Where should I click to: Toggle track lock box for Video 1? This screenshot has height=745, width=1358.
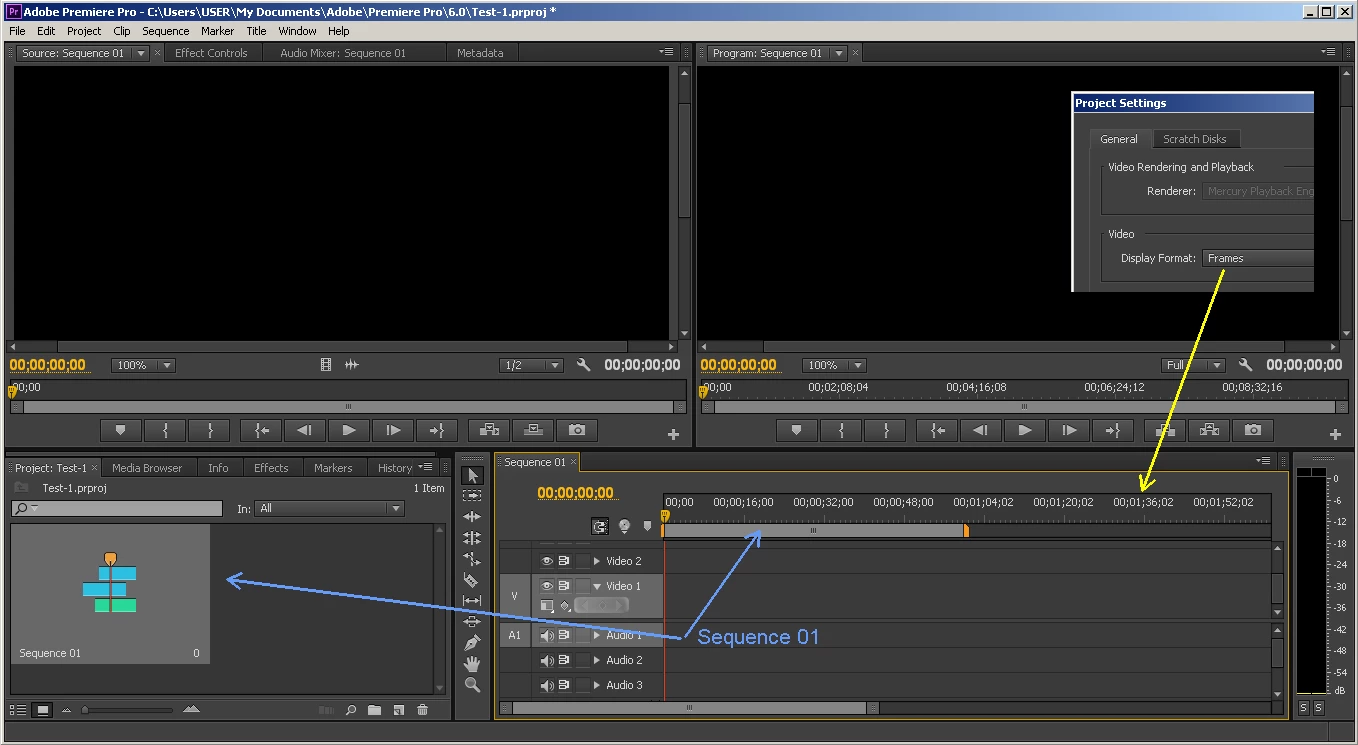point(582,586)
